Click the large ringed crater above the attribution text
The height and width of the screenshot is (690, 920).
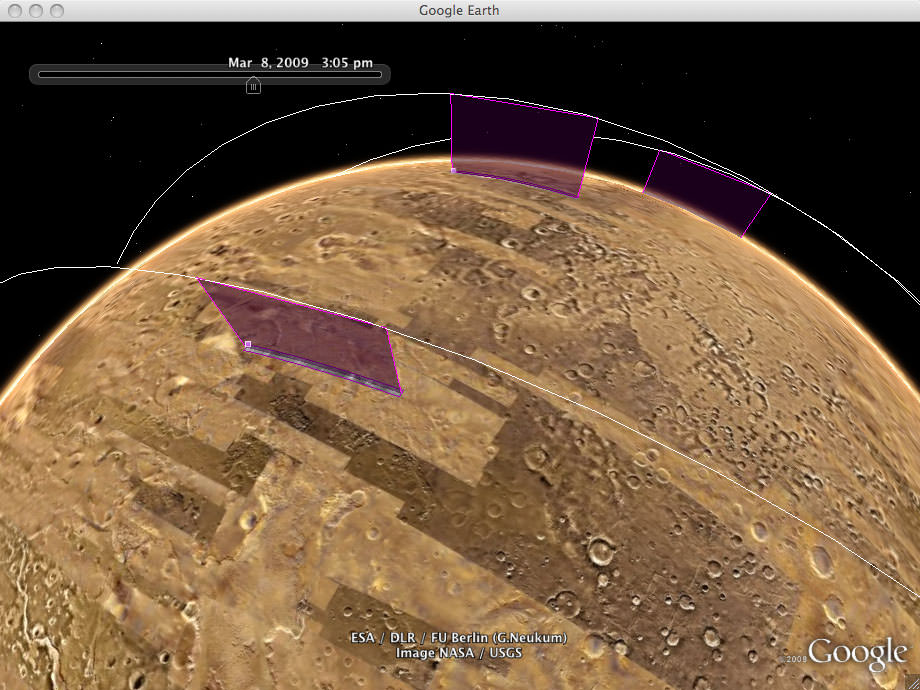tap(601, 549)
